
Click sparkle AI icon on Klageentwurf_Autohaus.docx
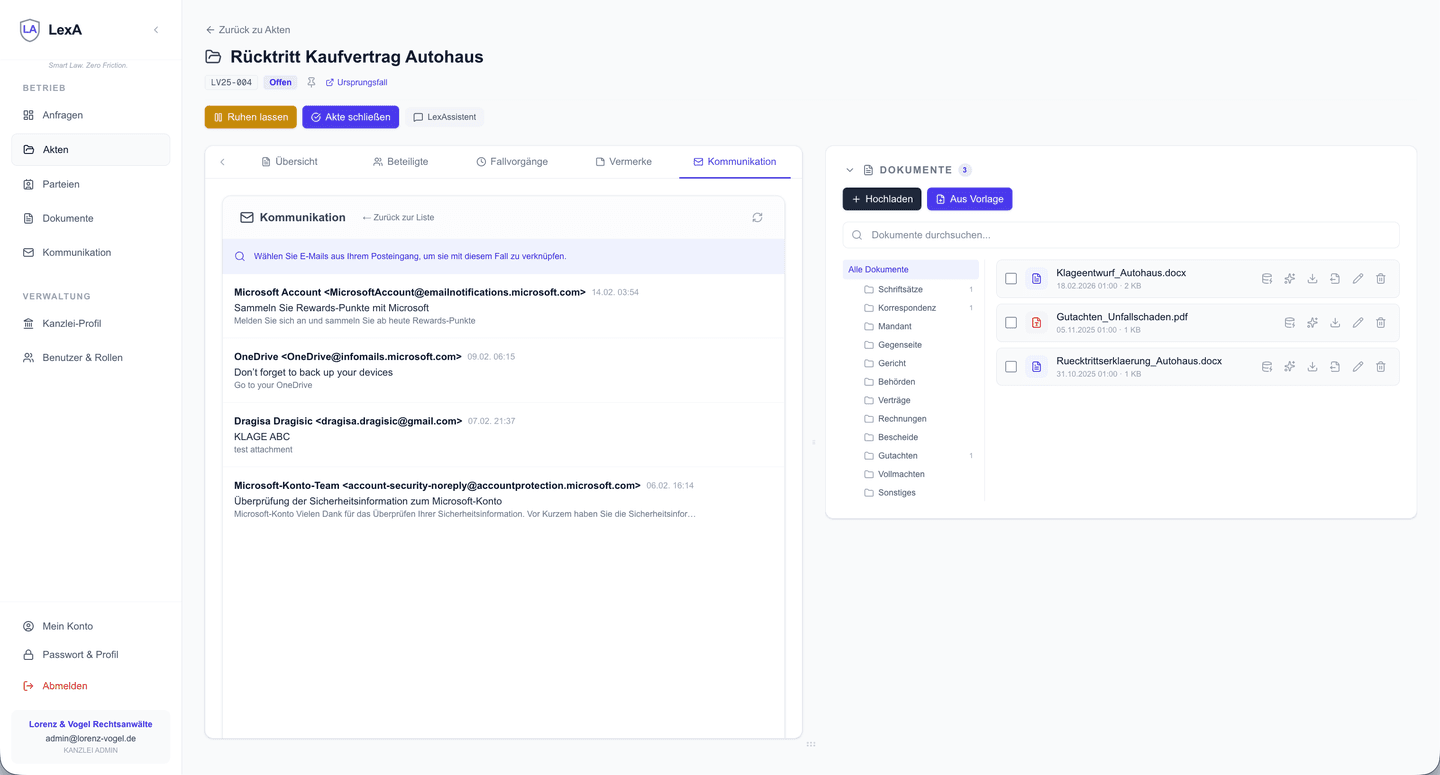tap(1289, 279)
